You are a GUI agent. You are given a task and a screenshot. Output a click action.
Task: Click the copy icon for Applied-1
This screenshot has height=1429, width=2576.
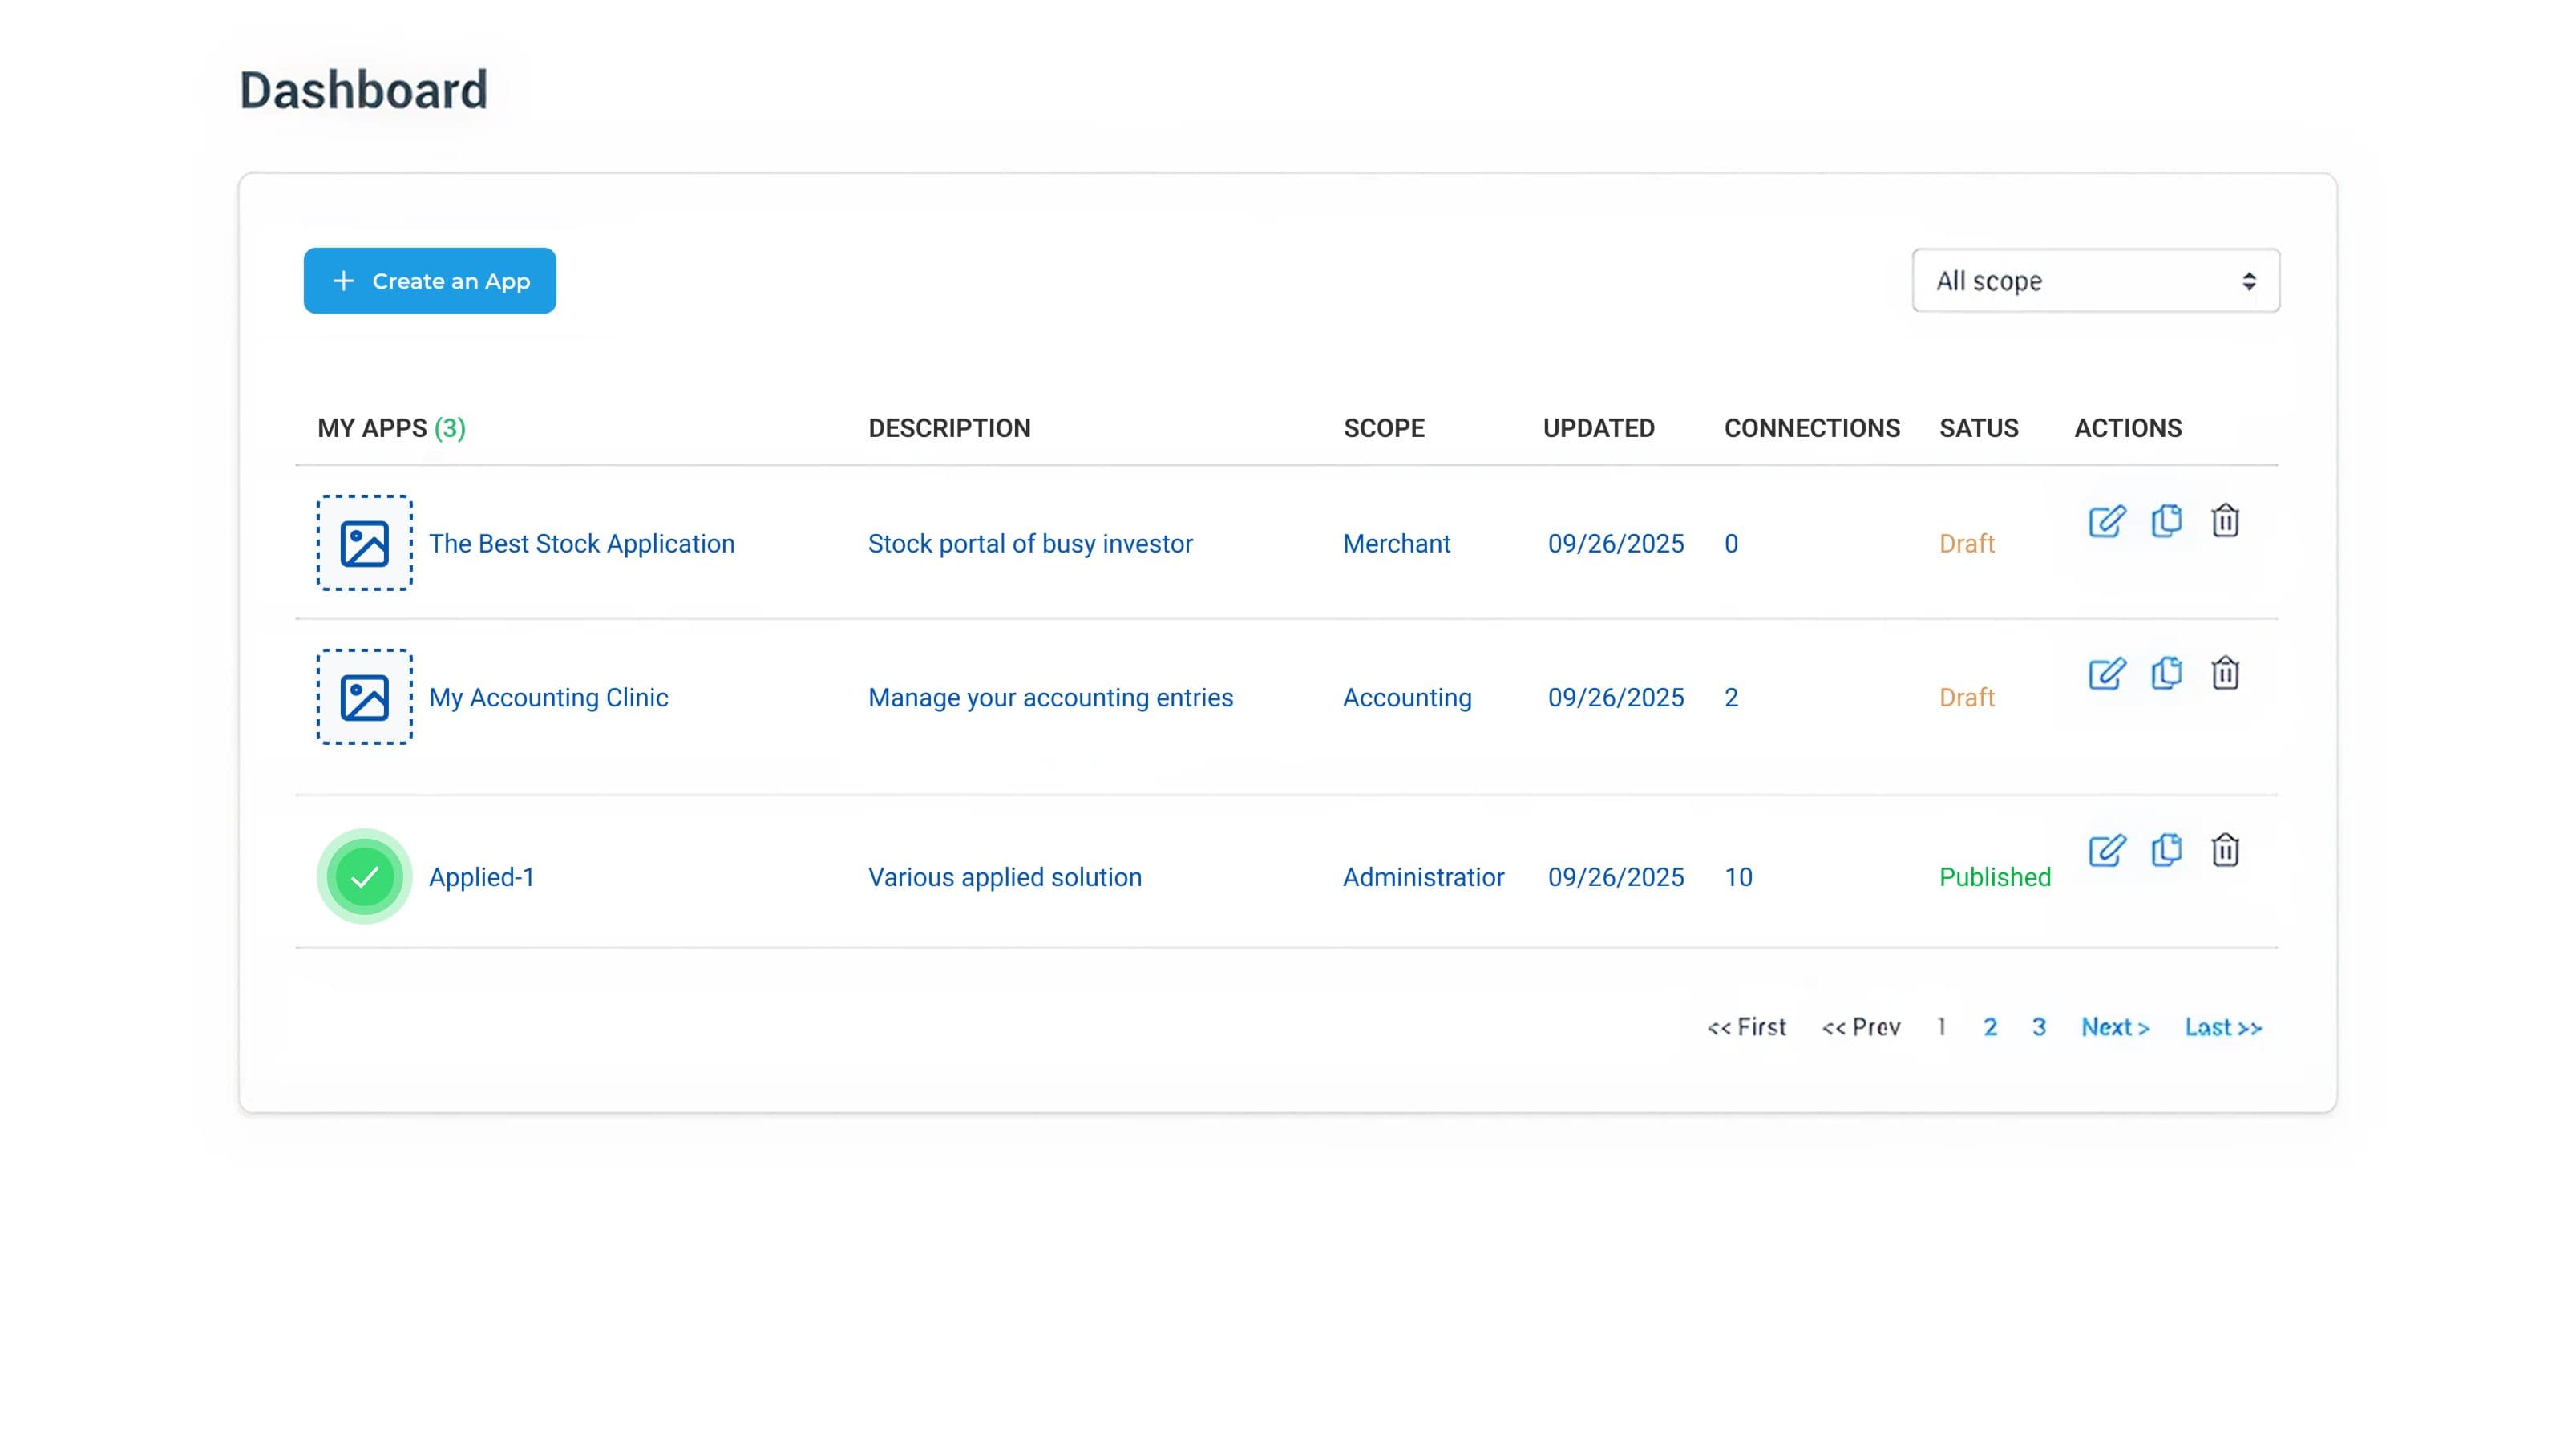[2167, 850]
